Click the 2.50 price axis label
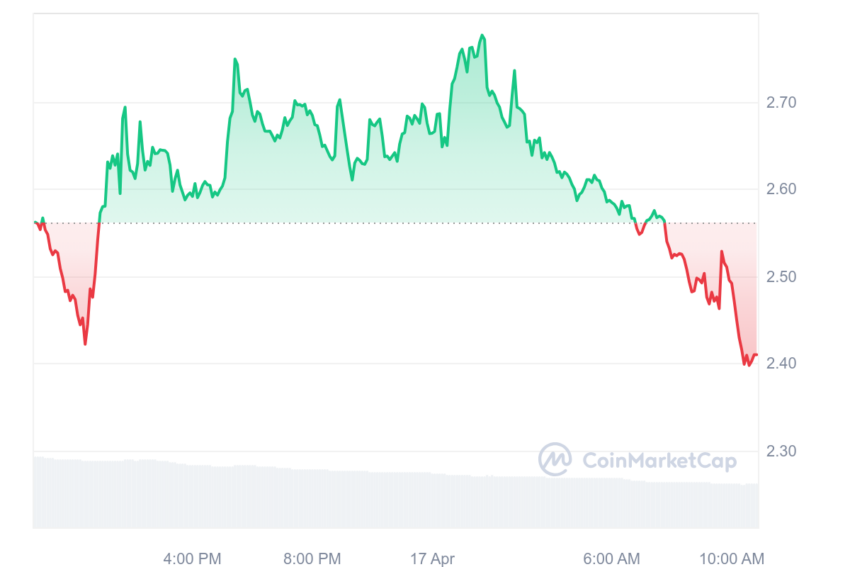 point(781,276)
